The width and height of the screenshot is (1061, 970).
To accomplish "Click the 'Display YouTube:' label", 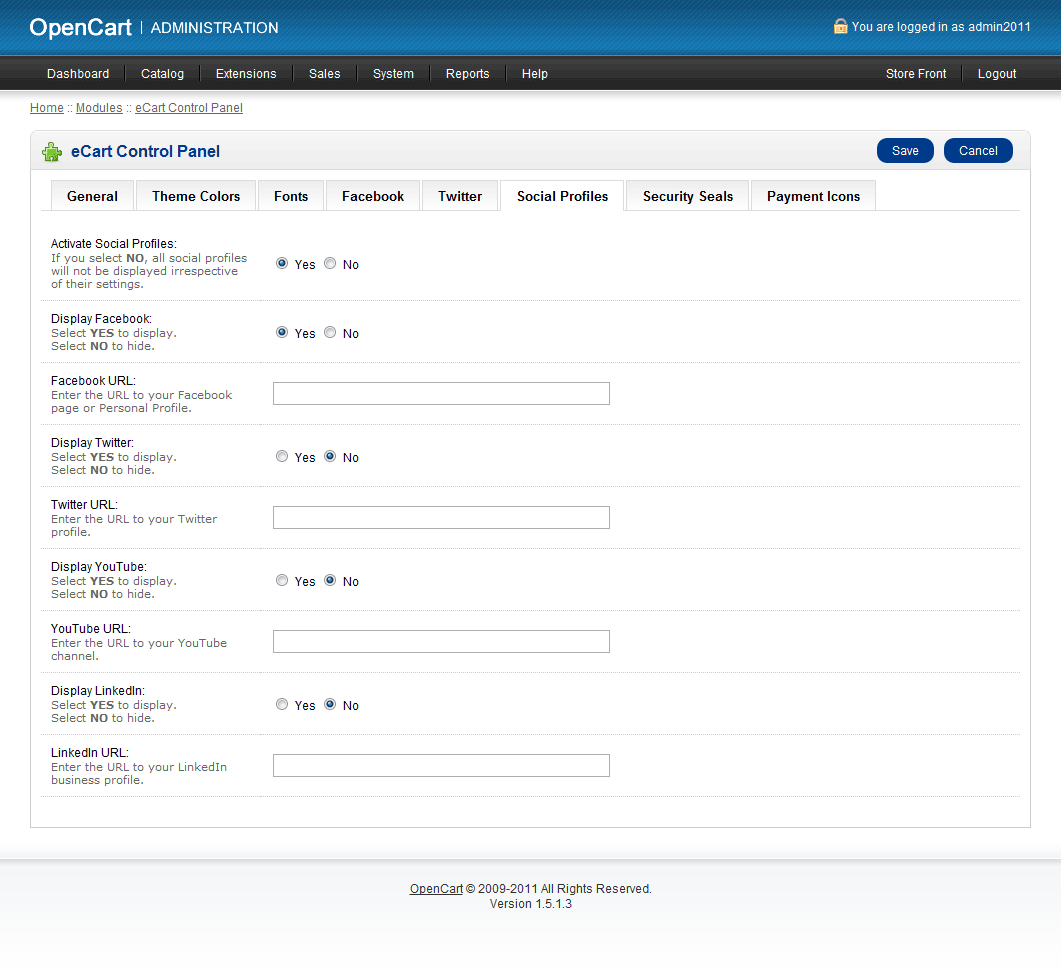I will tap(99, 566).
